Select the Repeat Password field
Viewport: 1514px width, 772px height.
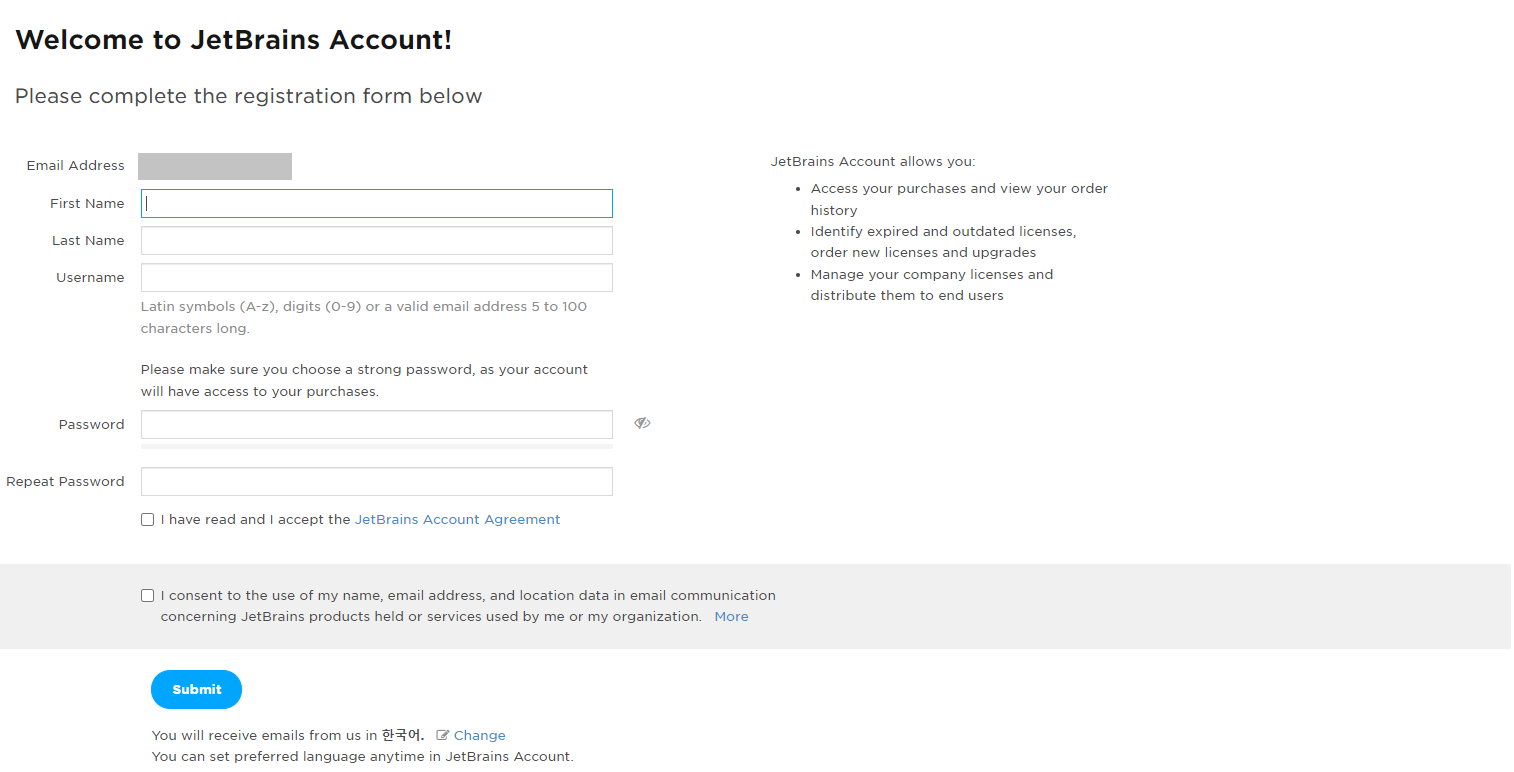click(377, 481)
